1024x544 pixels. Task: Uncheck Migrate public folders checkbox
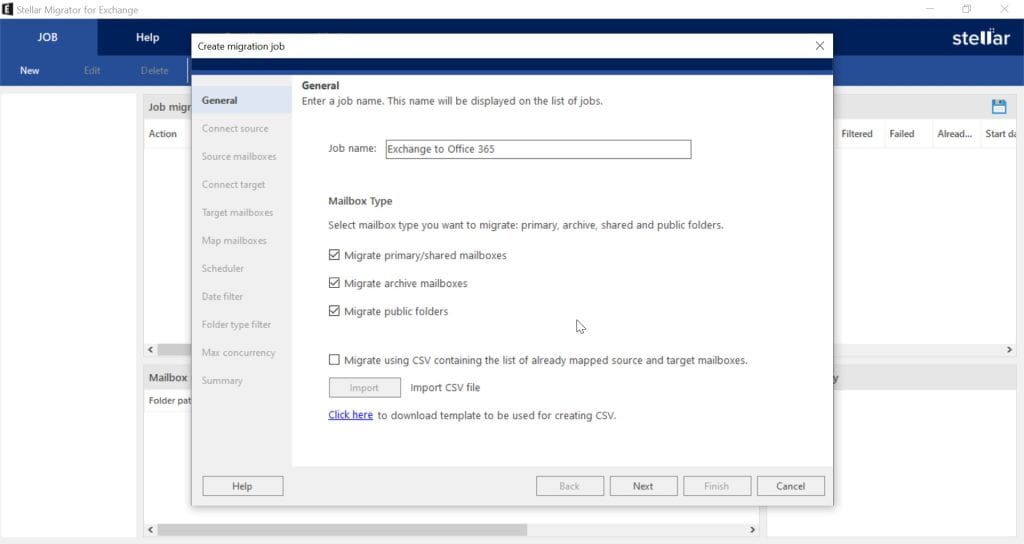point(334,311)
